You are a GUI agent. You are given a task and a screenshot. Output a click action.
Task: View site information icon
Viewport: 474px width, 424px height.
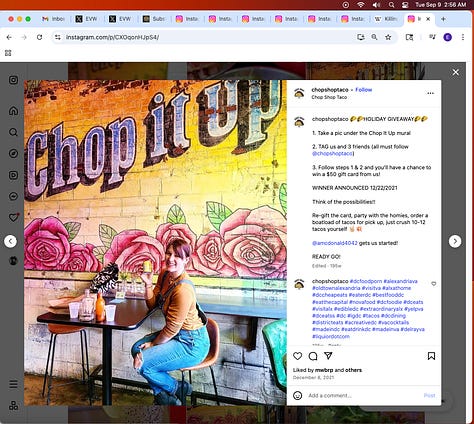(58, 37)
